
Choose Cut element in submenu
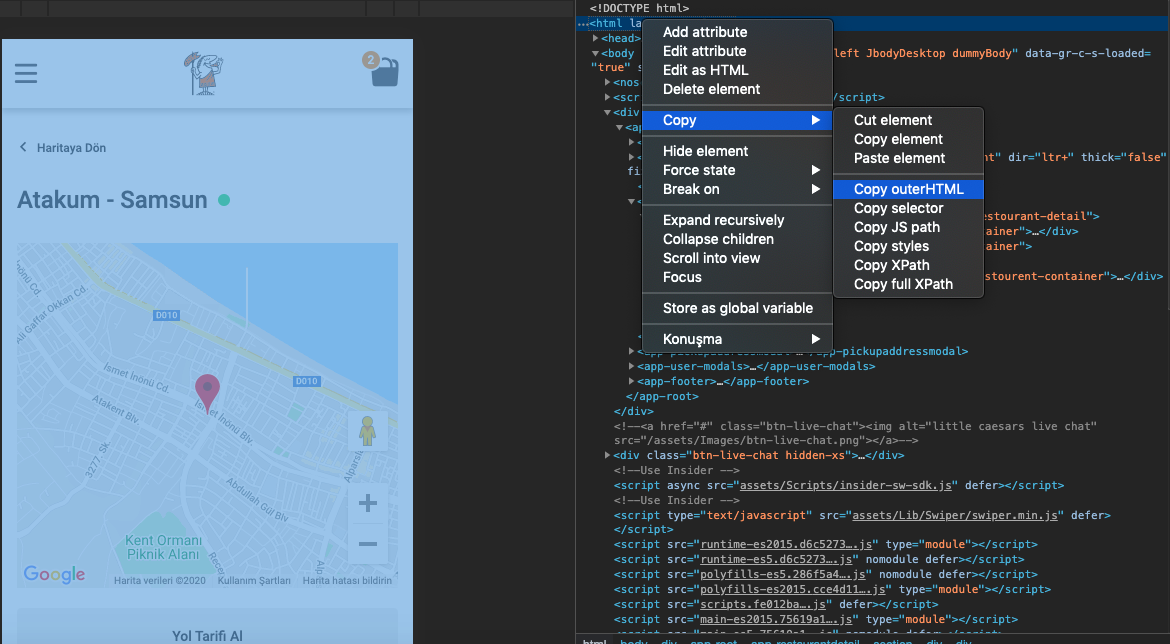coord(908,120)
